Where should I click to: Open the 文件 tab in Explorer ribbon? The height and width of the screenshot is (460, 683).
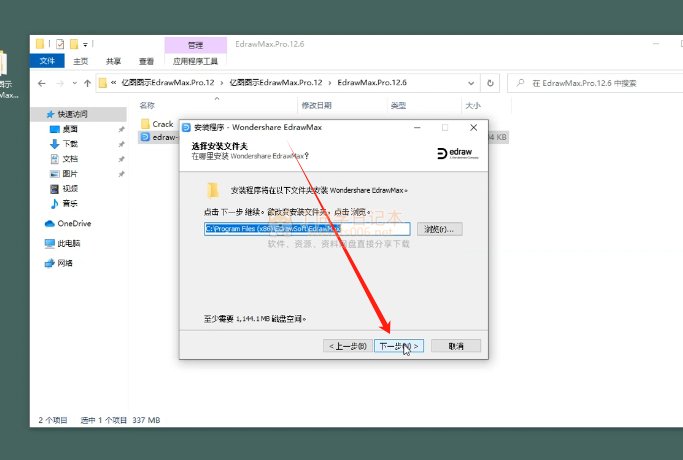47,61
